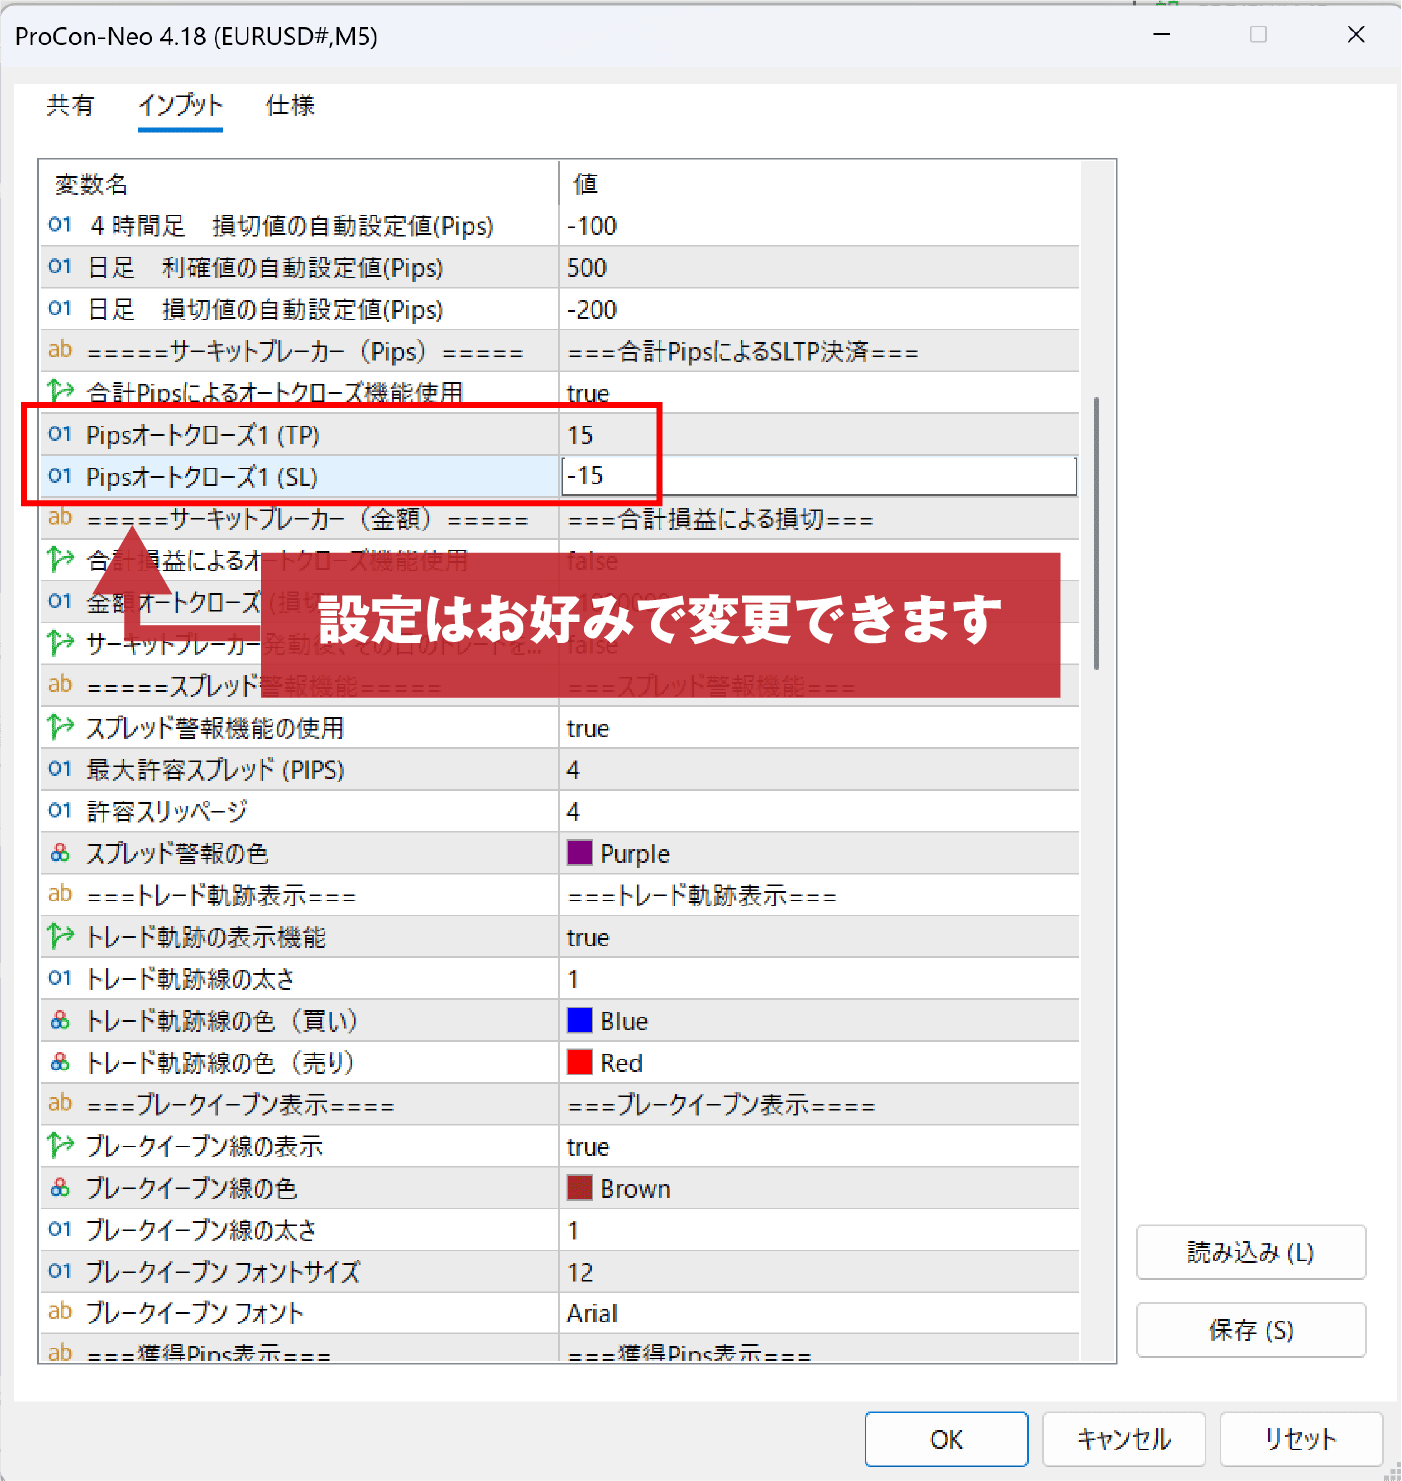Click the キャンセル button

(x=1124, y=1439)
